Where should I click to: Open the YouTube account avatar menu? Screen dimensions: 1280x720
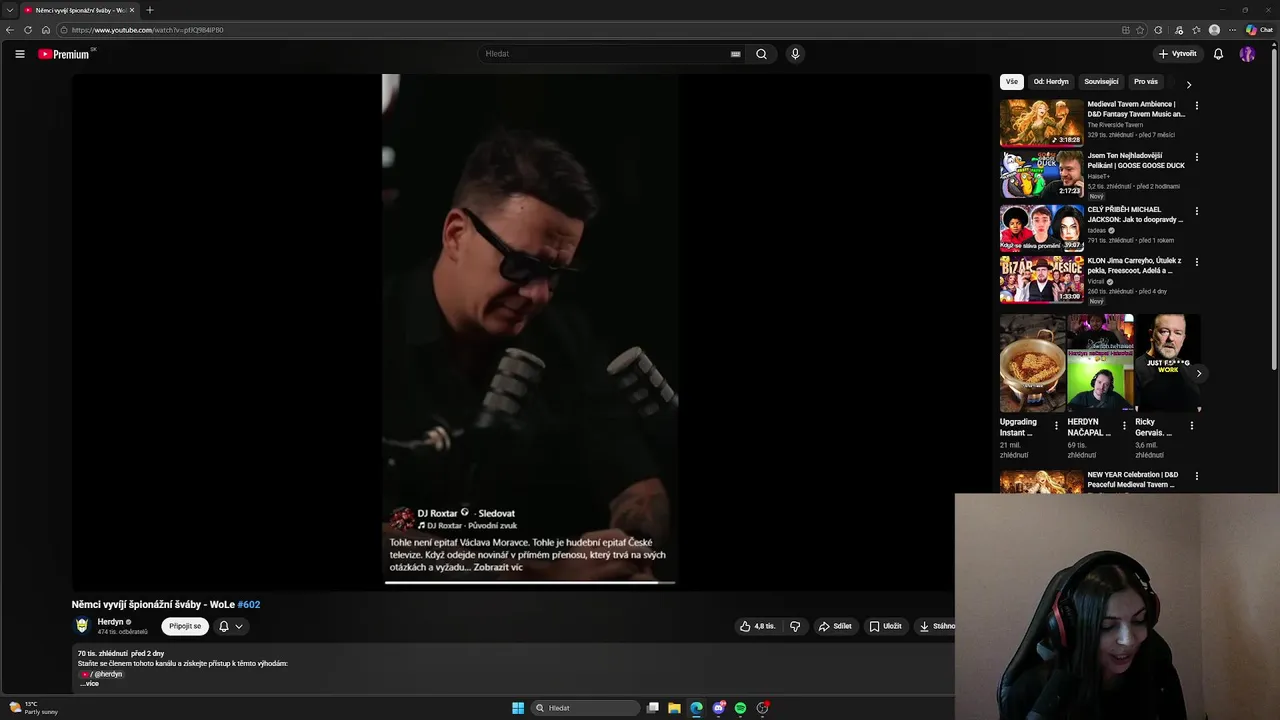coord(1247,54)
